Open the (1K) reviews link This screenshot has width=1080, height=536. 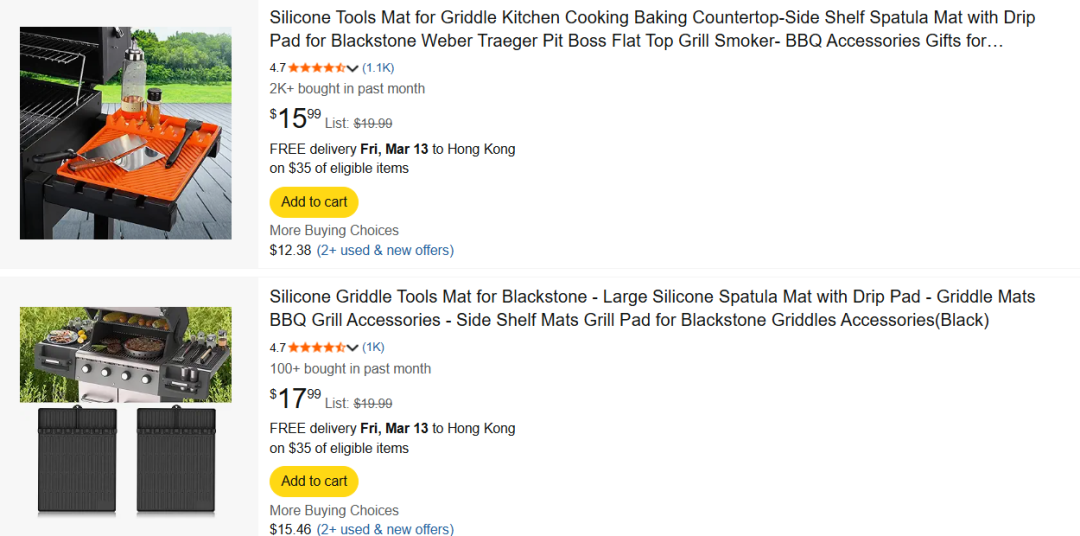coord(373,348)
